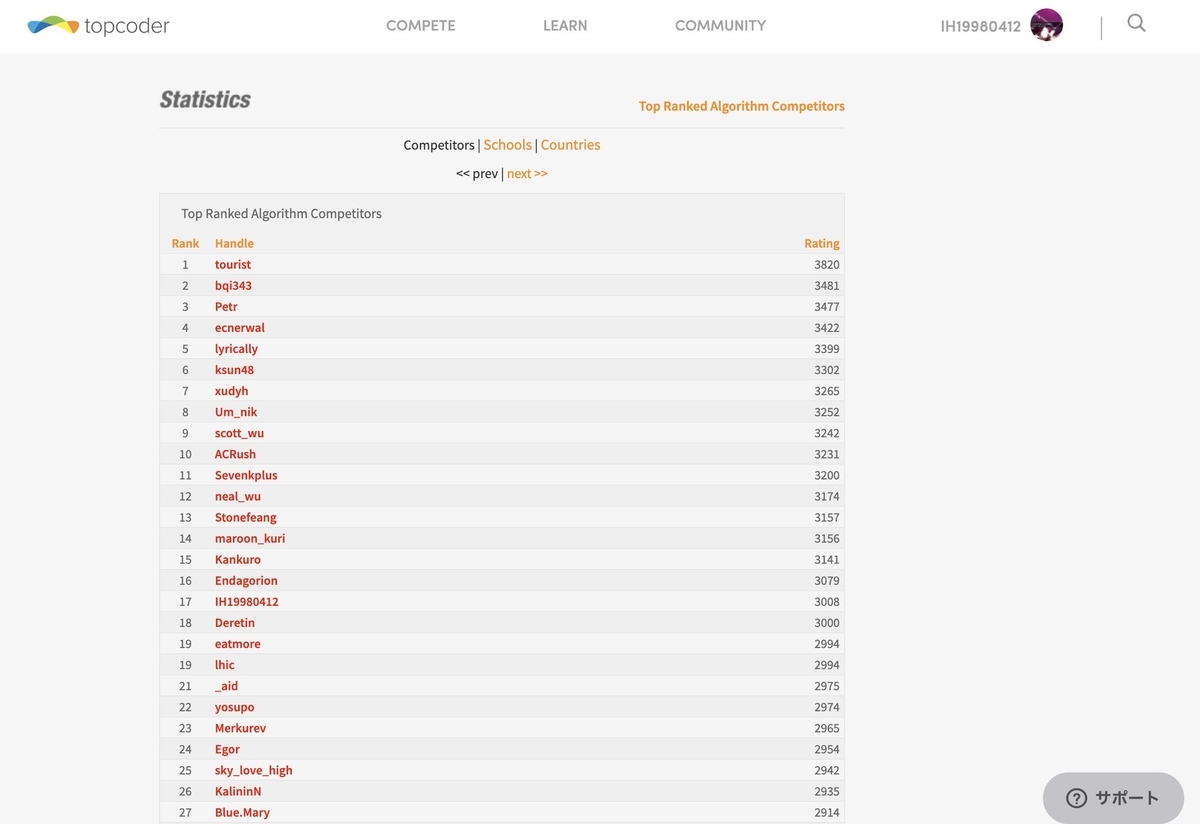Click the rating value 3477
The image size is (1200, 824).
[827, 307]
